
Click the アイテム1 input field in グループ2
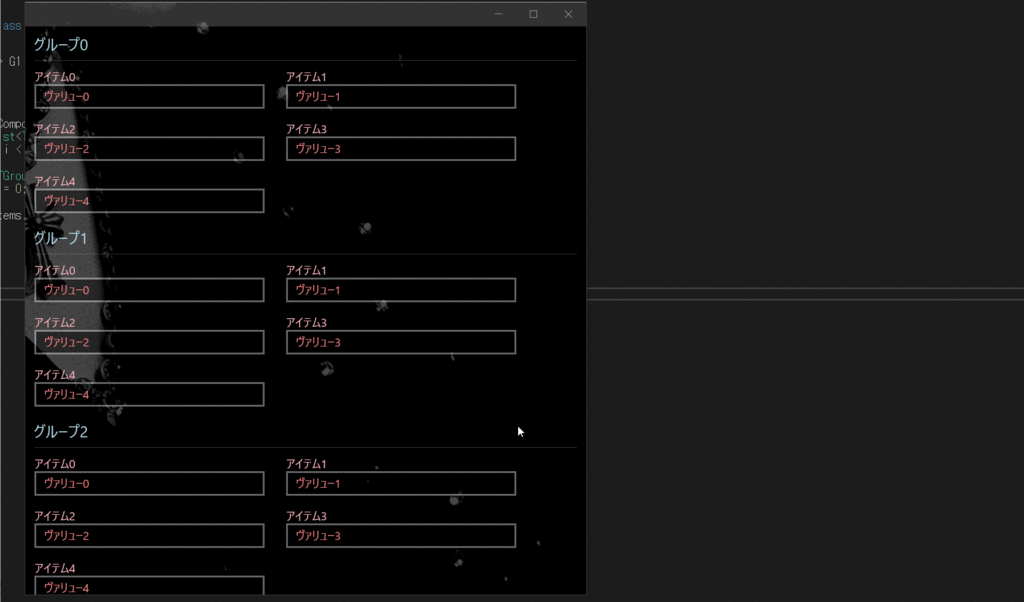pos(401,484)
